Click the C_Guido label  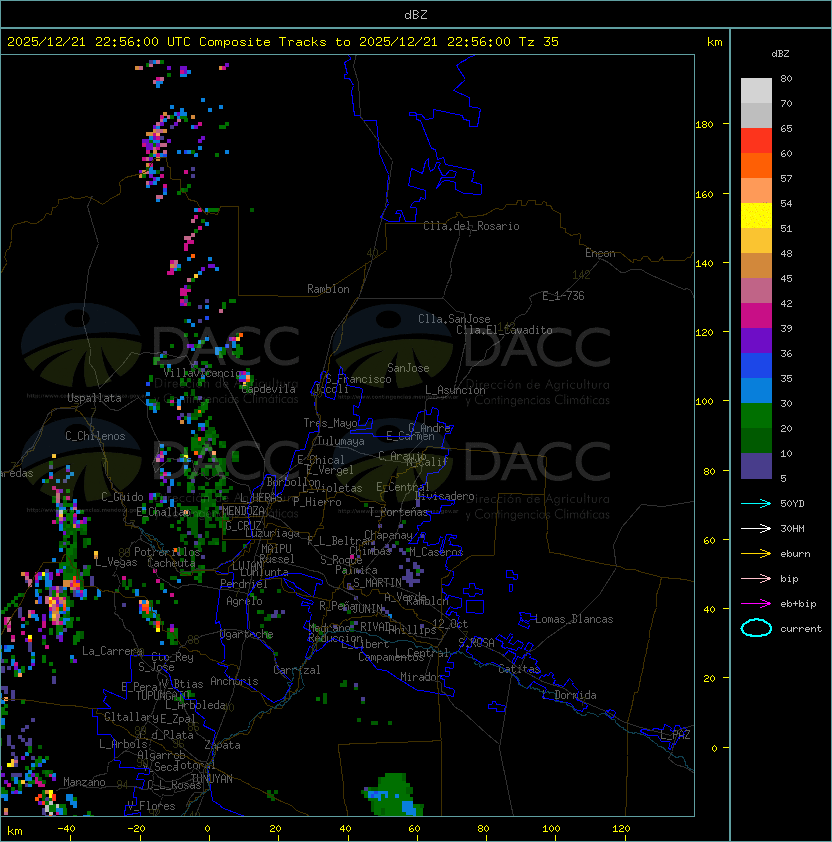[x=122, y=497]
